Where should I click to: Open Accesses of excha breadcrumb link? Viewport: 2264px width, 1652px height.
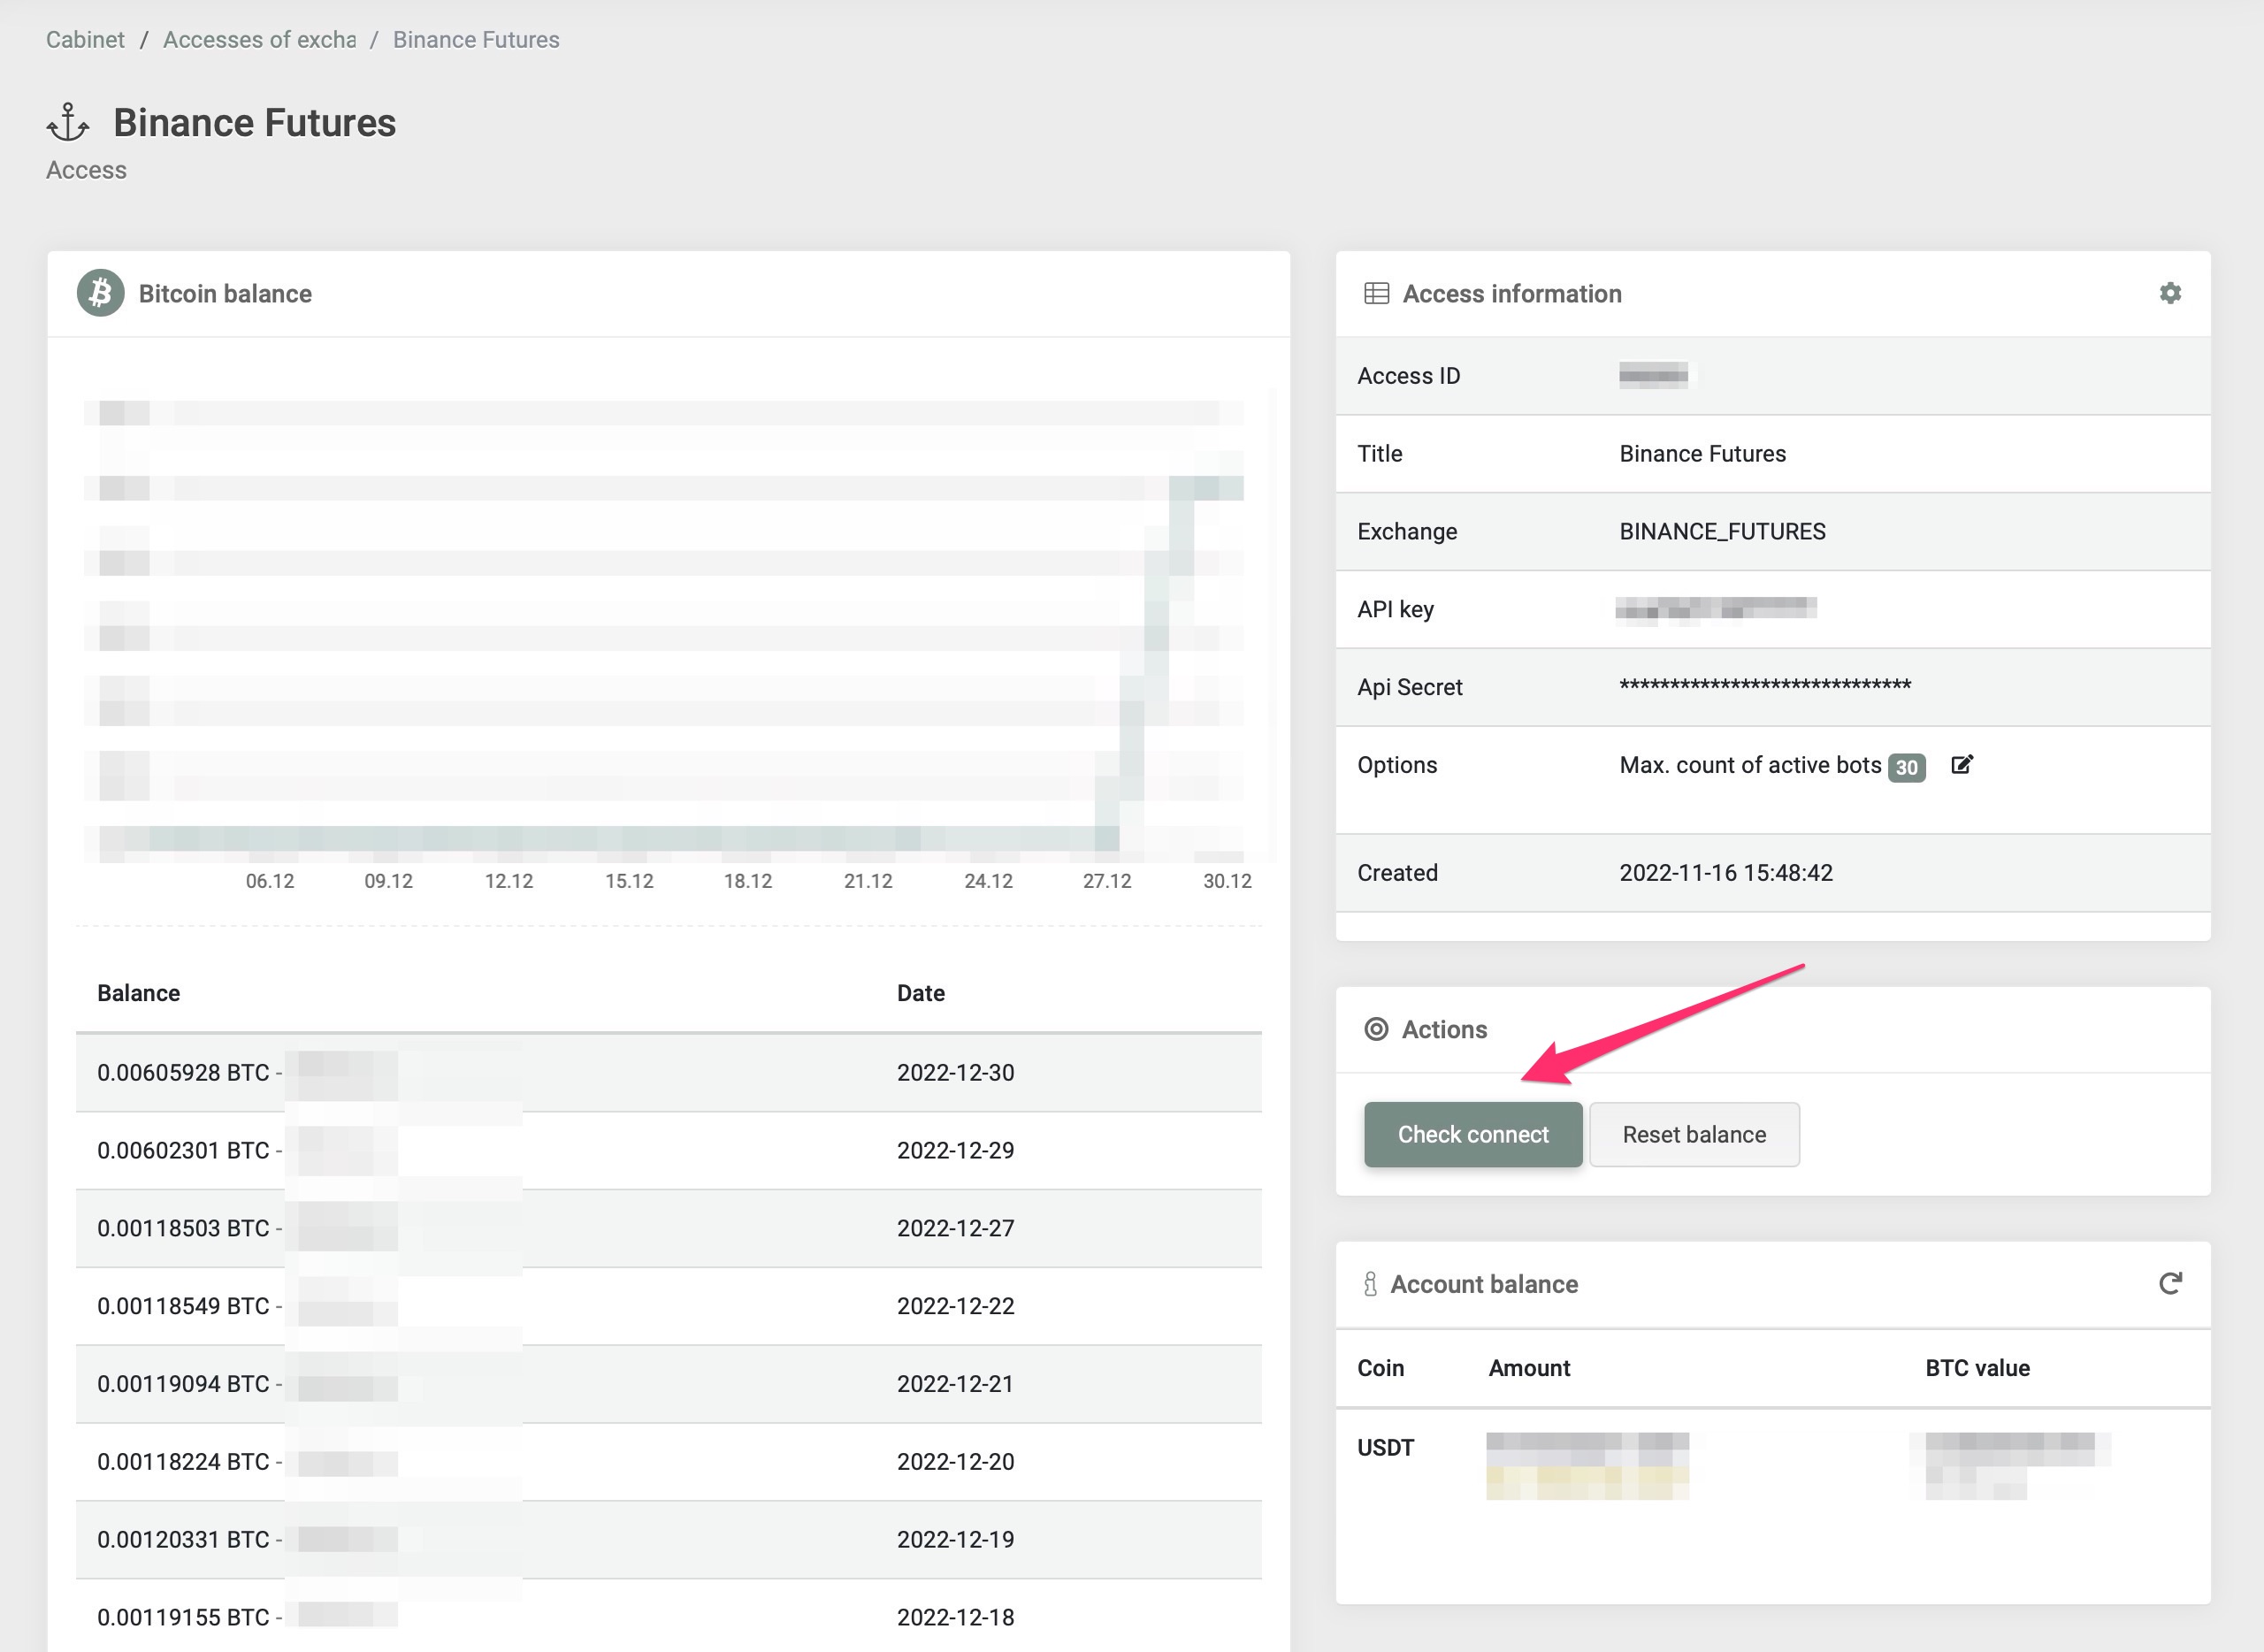pos(259,39)
